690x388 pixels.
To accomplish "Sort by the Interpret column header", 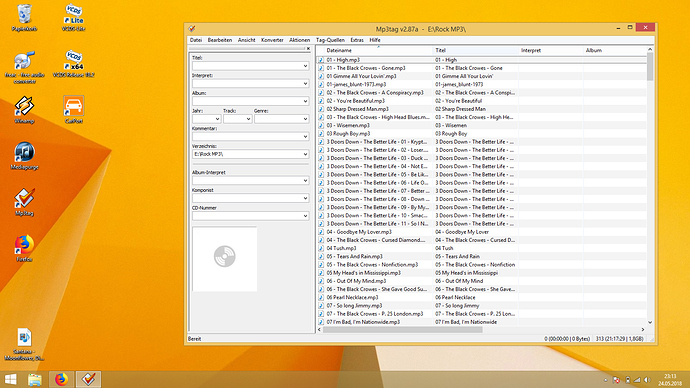I will [x=551, y=51].
